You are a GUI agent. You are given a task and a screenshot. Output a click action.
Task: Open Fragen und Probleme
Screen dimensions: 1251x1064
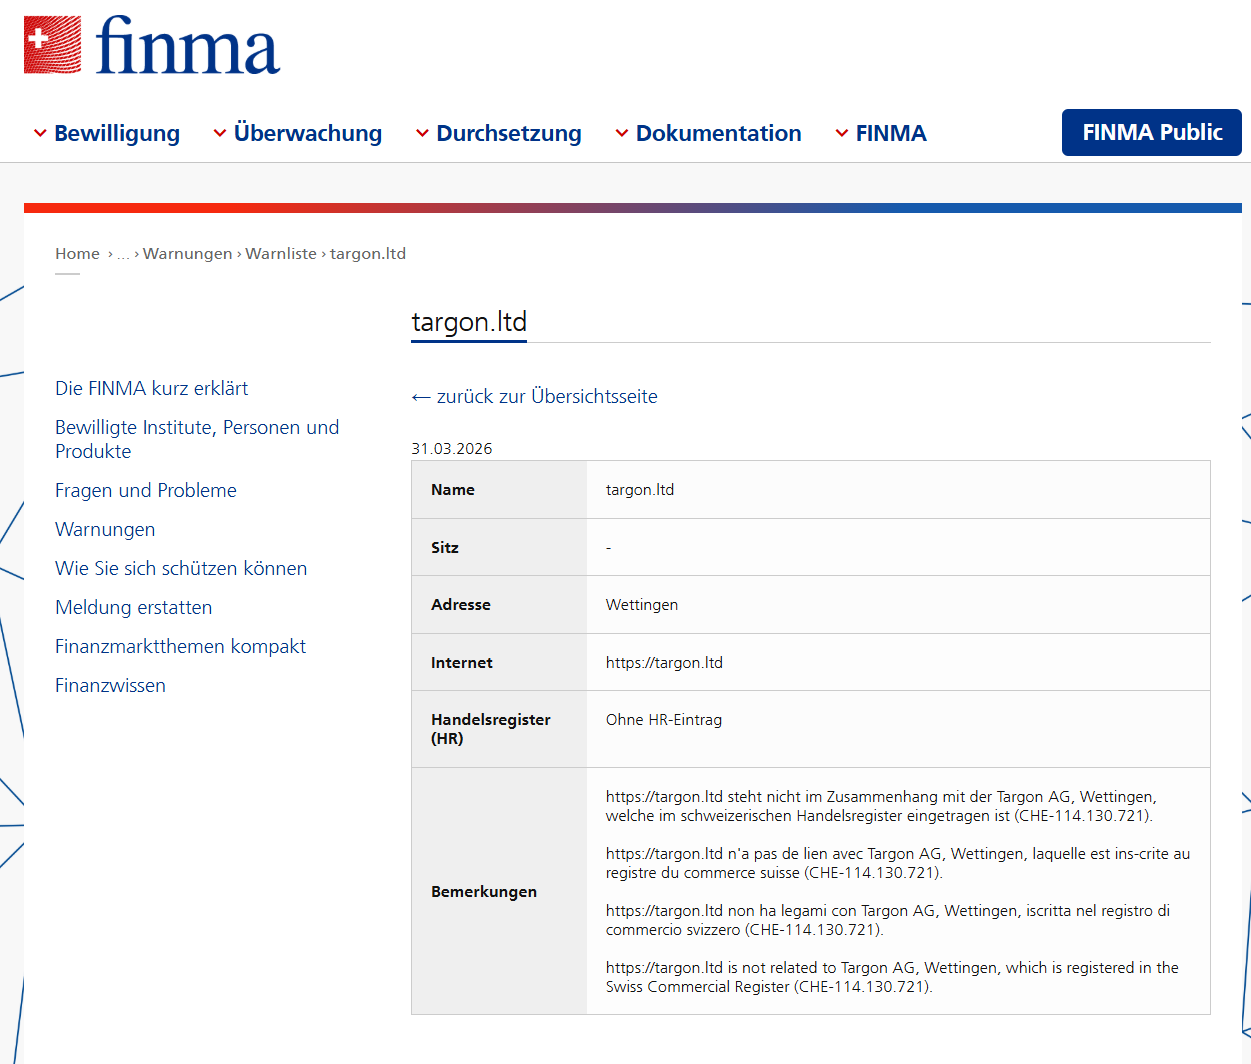pos(146,490)
